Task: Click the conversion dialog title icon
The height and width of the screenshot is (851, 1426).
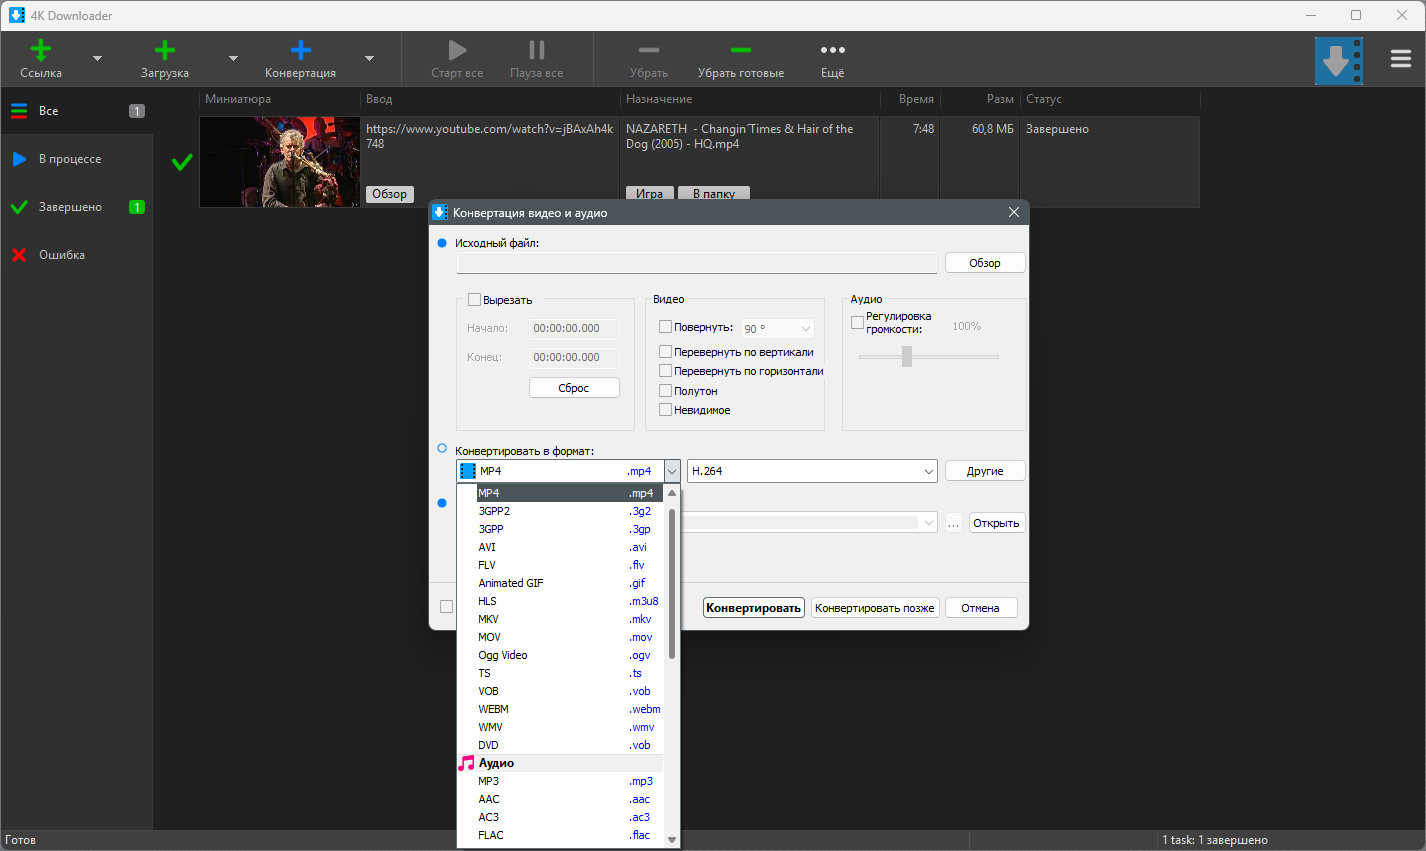Action: click(439, 212)
